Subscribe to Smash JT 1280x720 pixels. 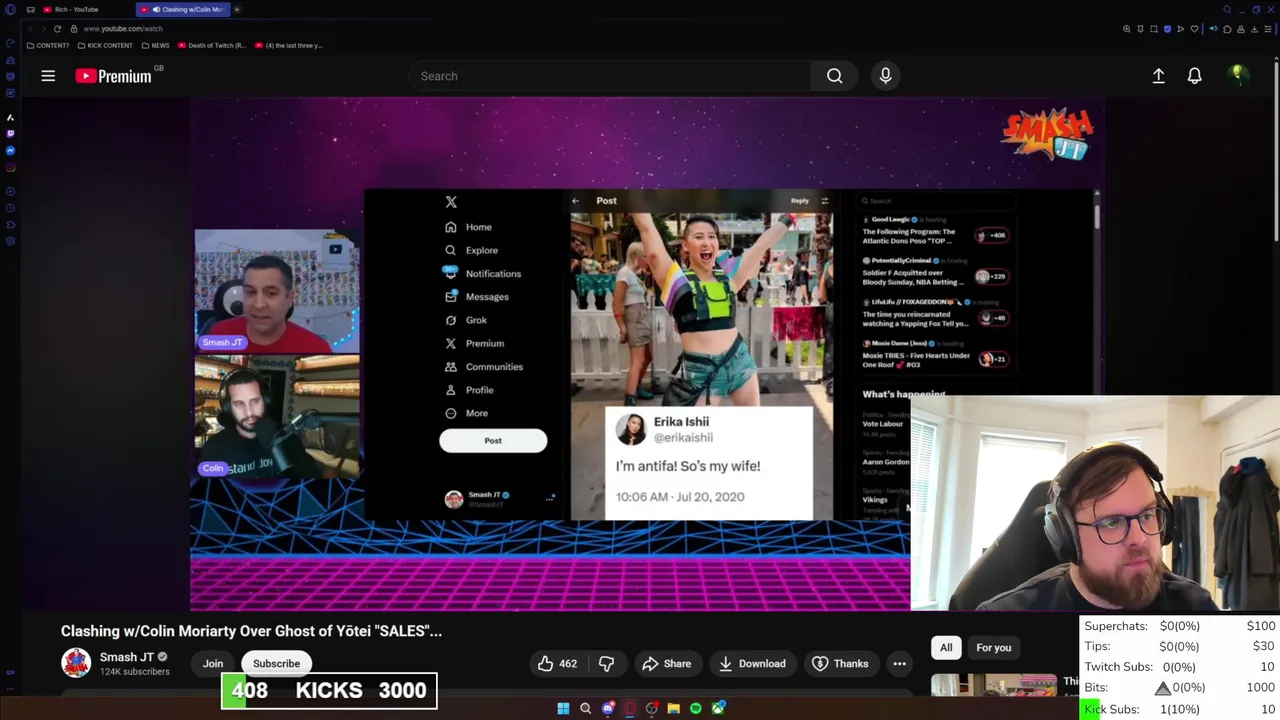(x=276, y=664)
